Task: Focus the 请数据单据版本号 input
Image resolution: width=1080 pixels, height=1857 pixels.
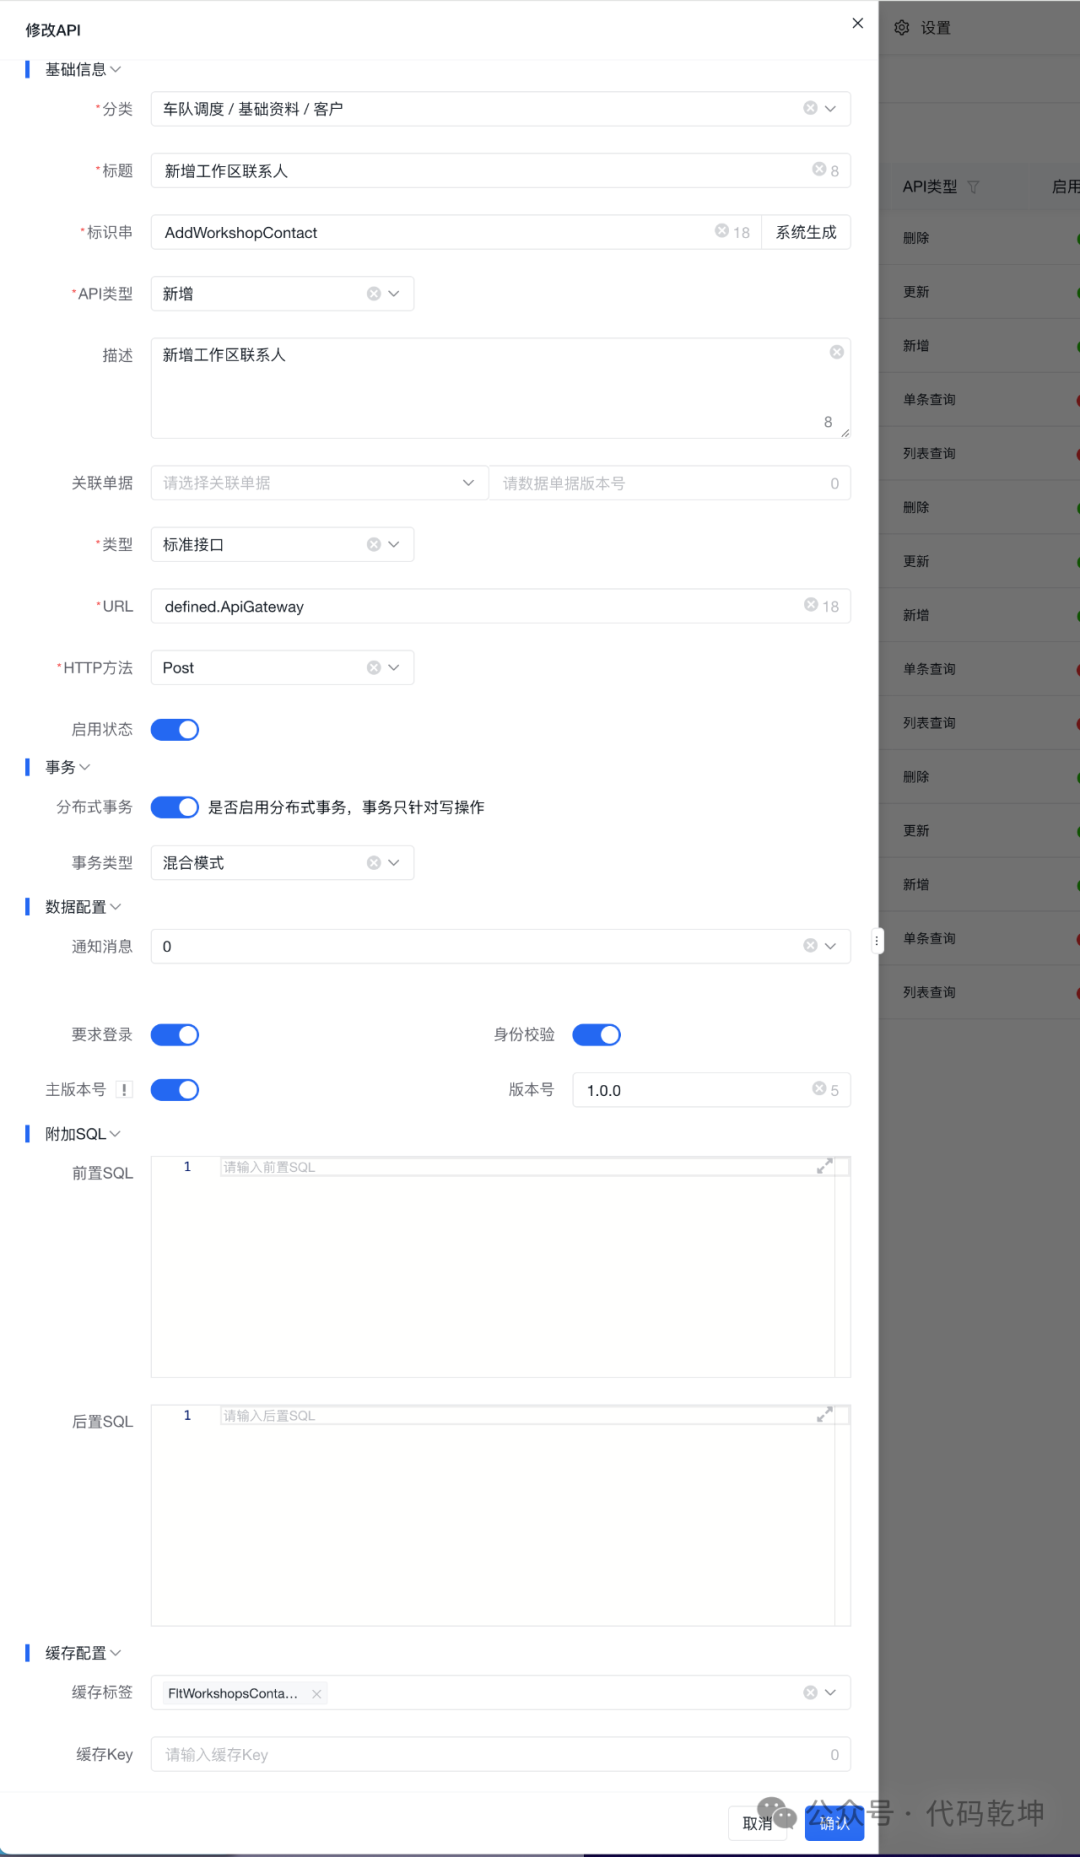Action: tap(670, 483)
